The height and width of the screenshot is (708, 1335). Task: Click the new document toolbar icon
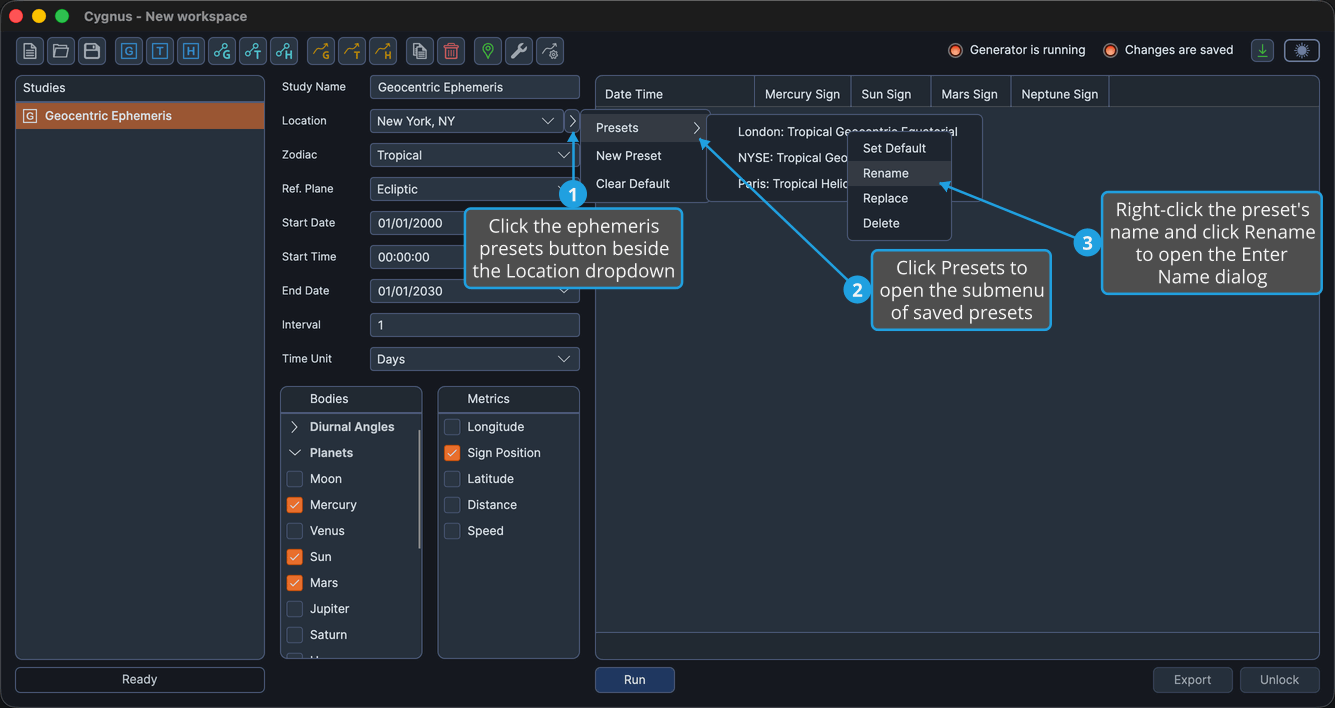click(30, 51)
